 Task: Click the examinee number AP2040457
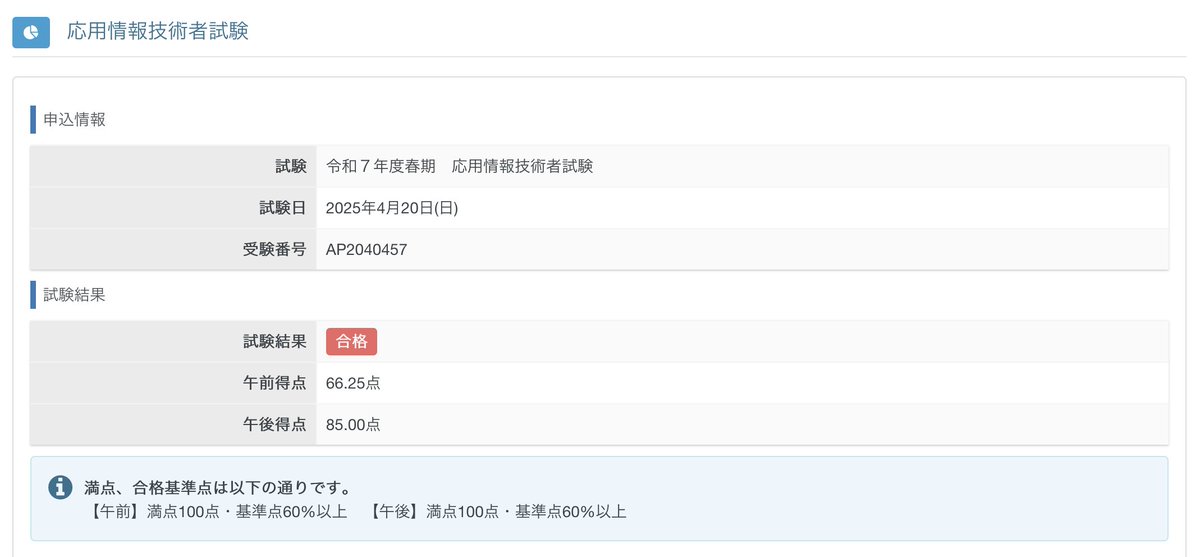click(x=366, y=250)
